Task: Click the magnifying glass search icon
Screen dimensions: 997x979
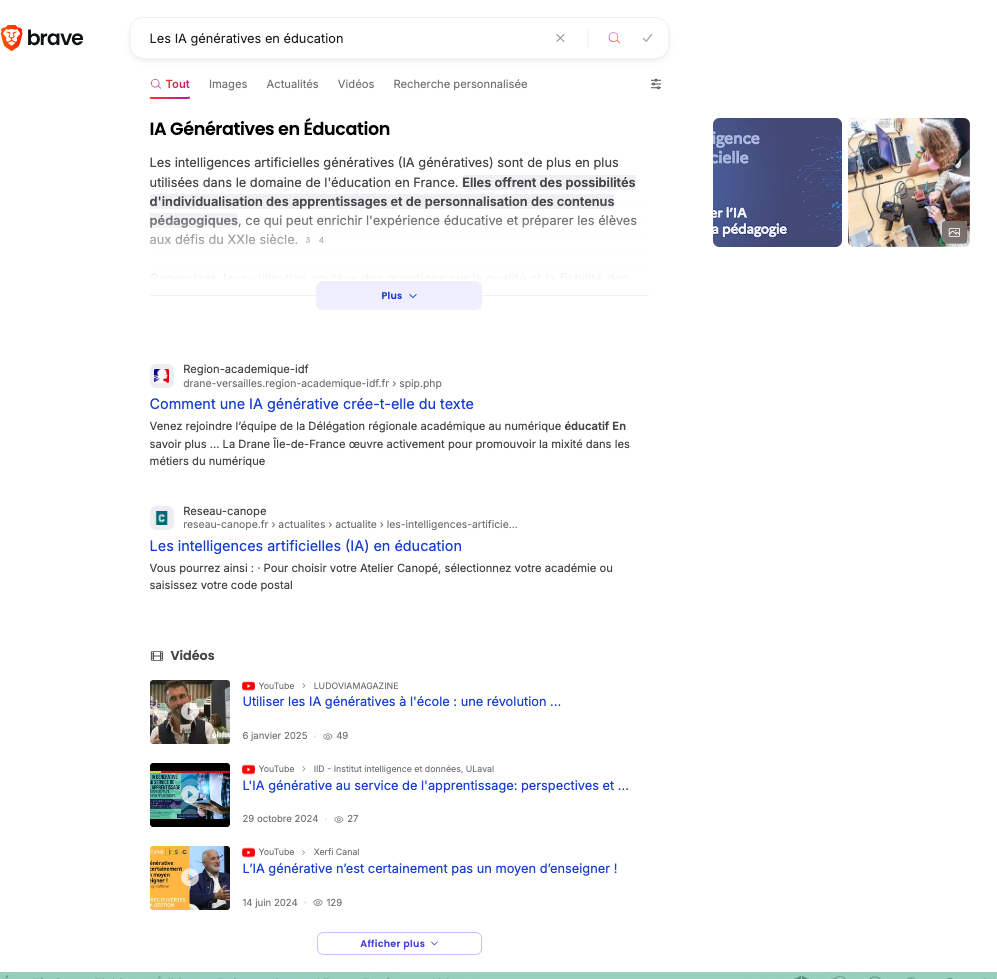Action: click(x=614, y=39)
